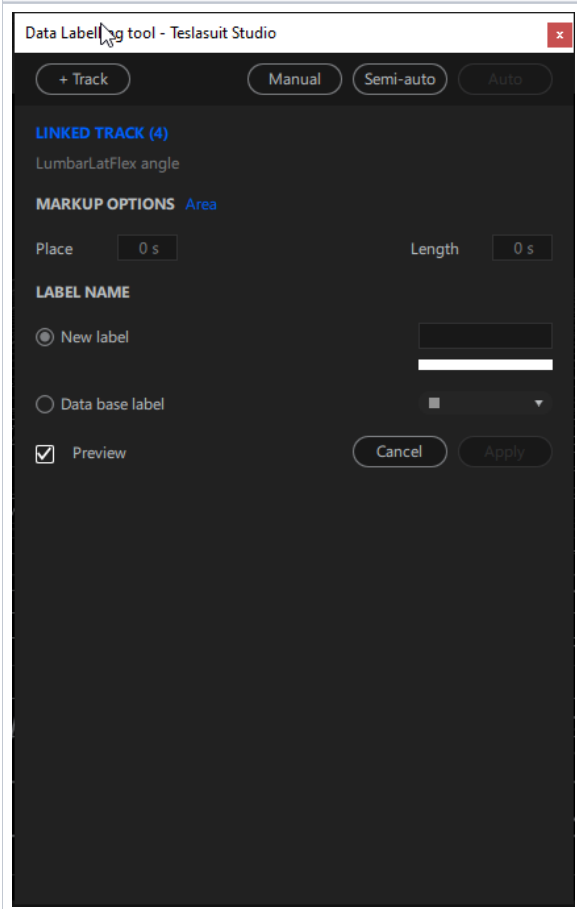Select the New label radio button
Screen dimensions: 577x909
[45, 337]
